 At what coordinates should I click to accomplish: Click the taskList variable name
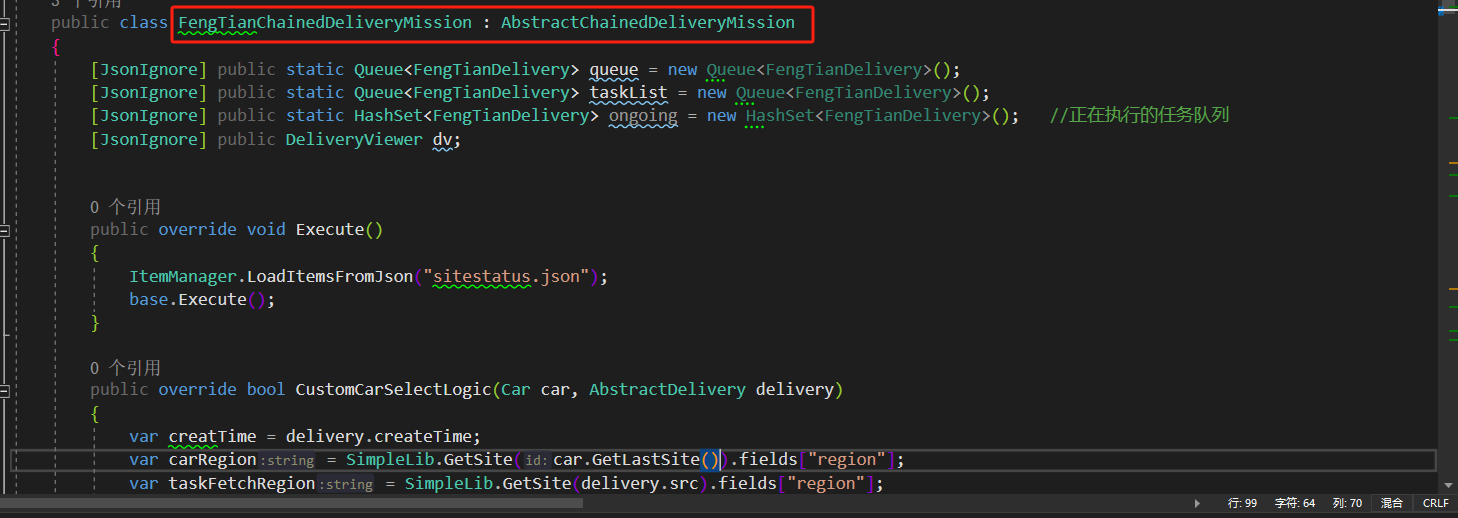[x=628, y=93]
